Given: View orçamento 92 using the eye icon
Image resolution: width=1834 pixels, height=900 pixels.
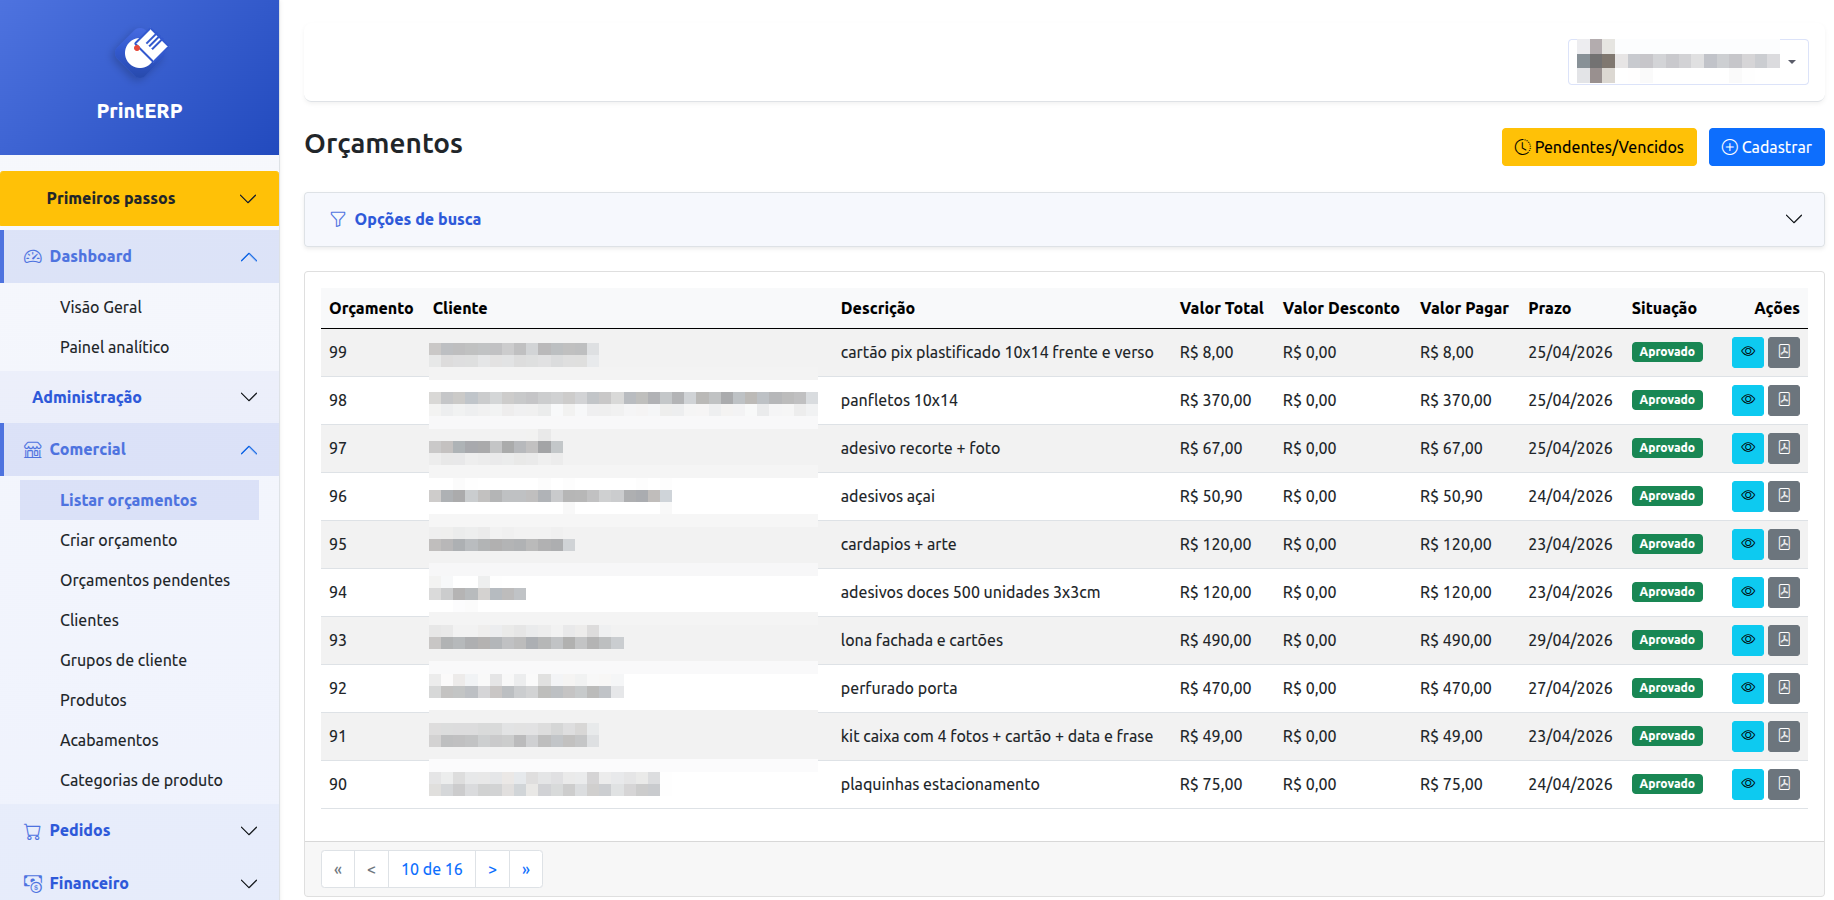Looking at the screenshot, I should point(1747,688).
